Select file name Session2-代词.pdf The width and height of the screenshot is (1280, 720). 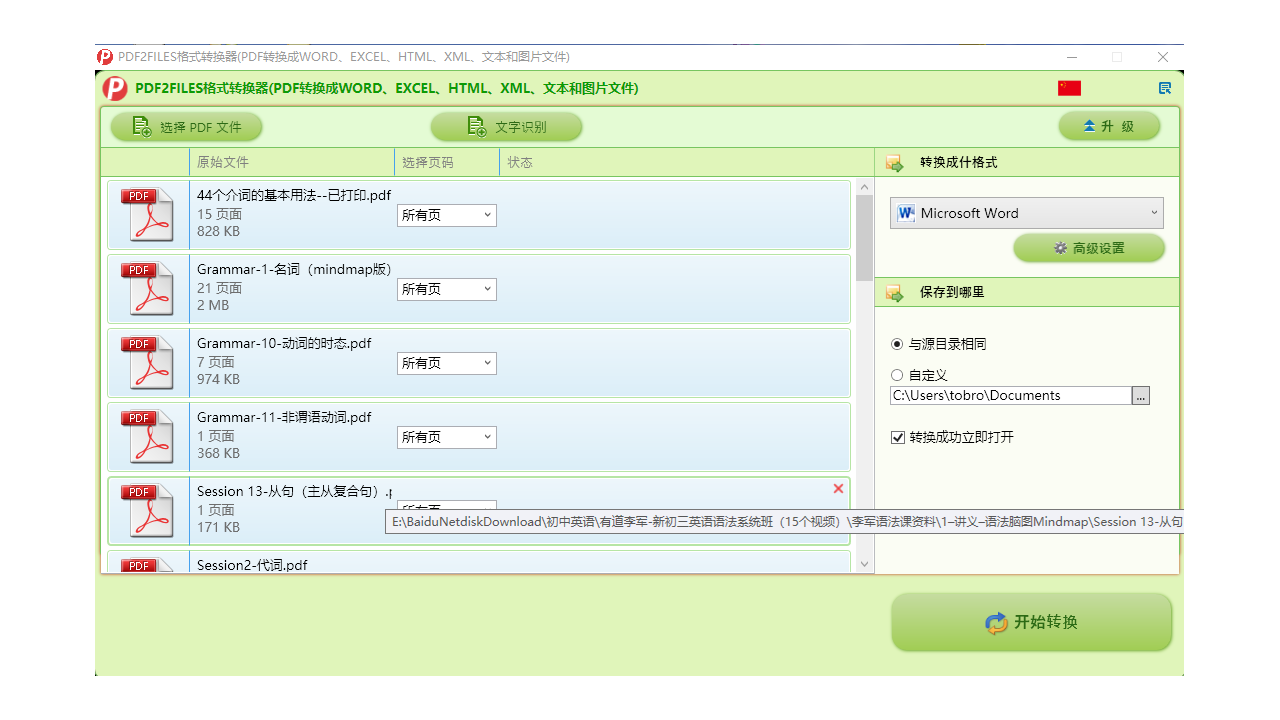(252, 565)
